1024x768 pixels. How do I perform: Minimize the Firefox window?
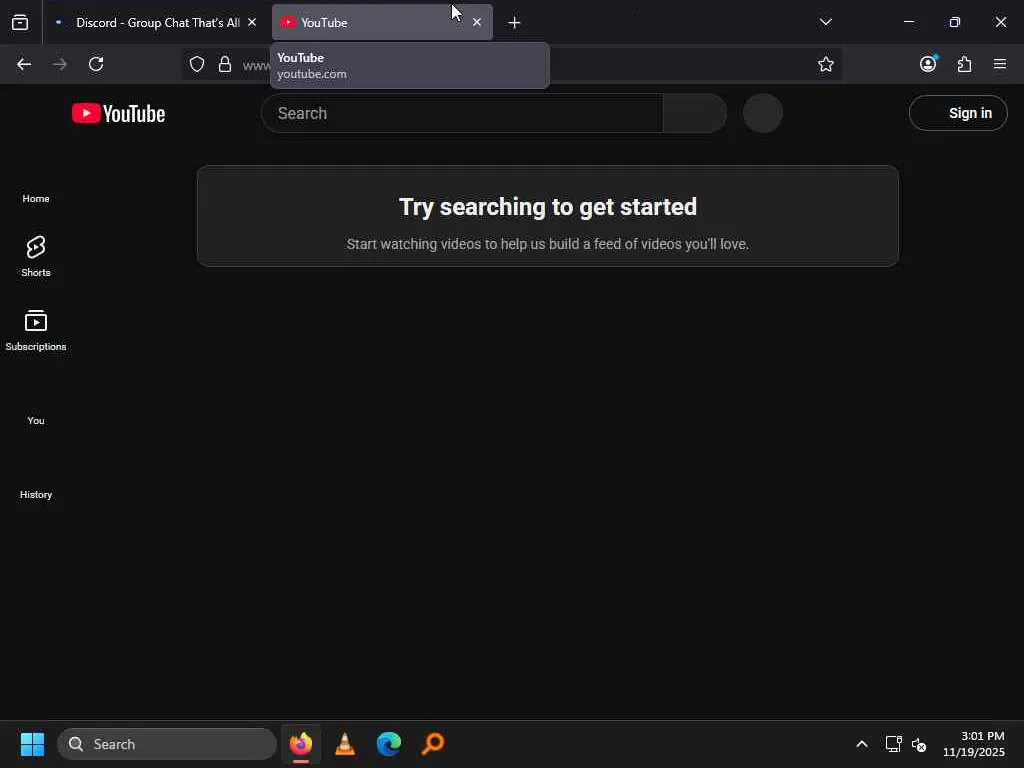coord(908,22)
